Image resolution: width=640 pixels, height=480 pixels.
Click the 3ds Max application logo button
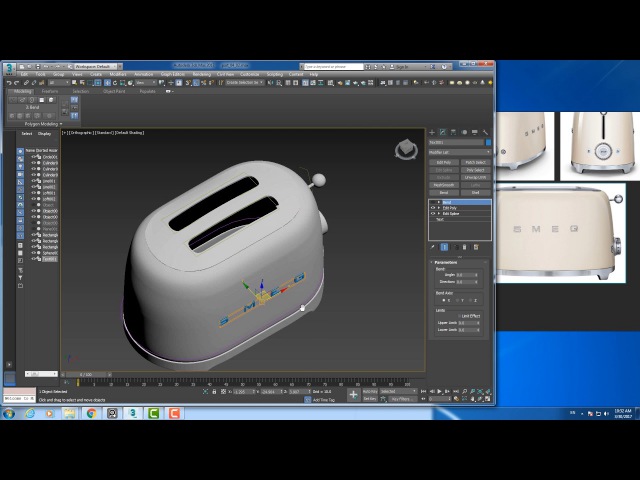(x=10, y=68)
